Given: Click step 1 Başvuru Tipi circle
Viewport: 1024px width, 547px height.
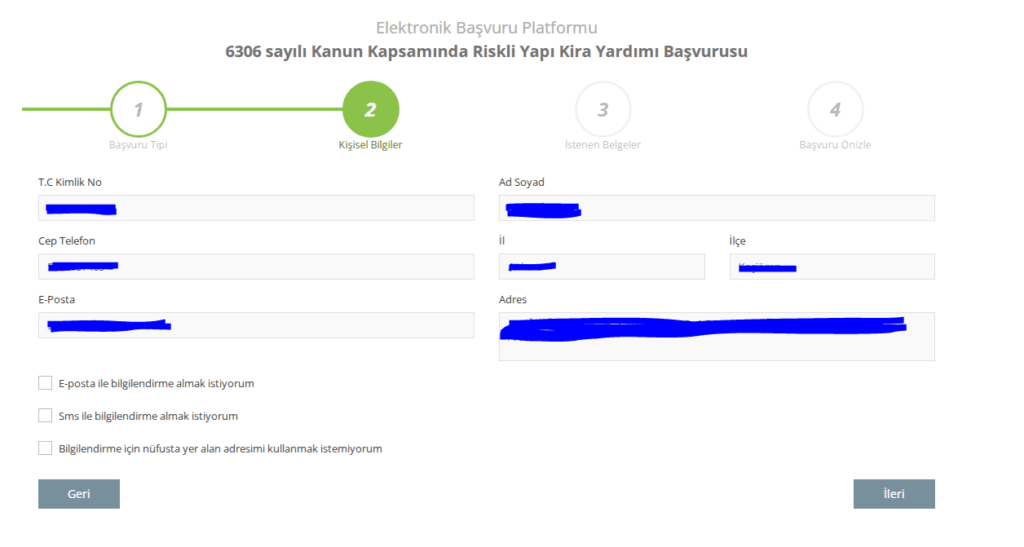Looking at the screenshot, I should 138,109.
